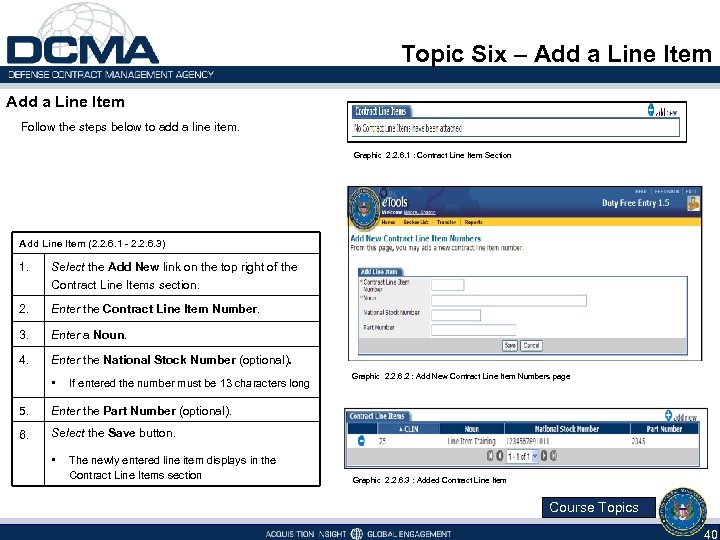Click the 'No Contract Line Items have been attached' message

pyautogui.click(x=407, y=128)
